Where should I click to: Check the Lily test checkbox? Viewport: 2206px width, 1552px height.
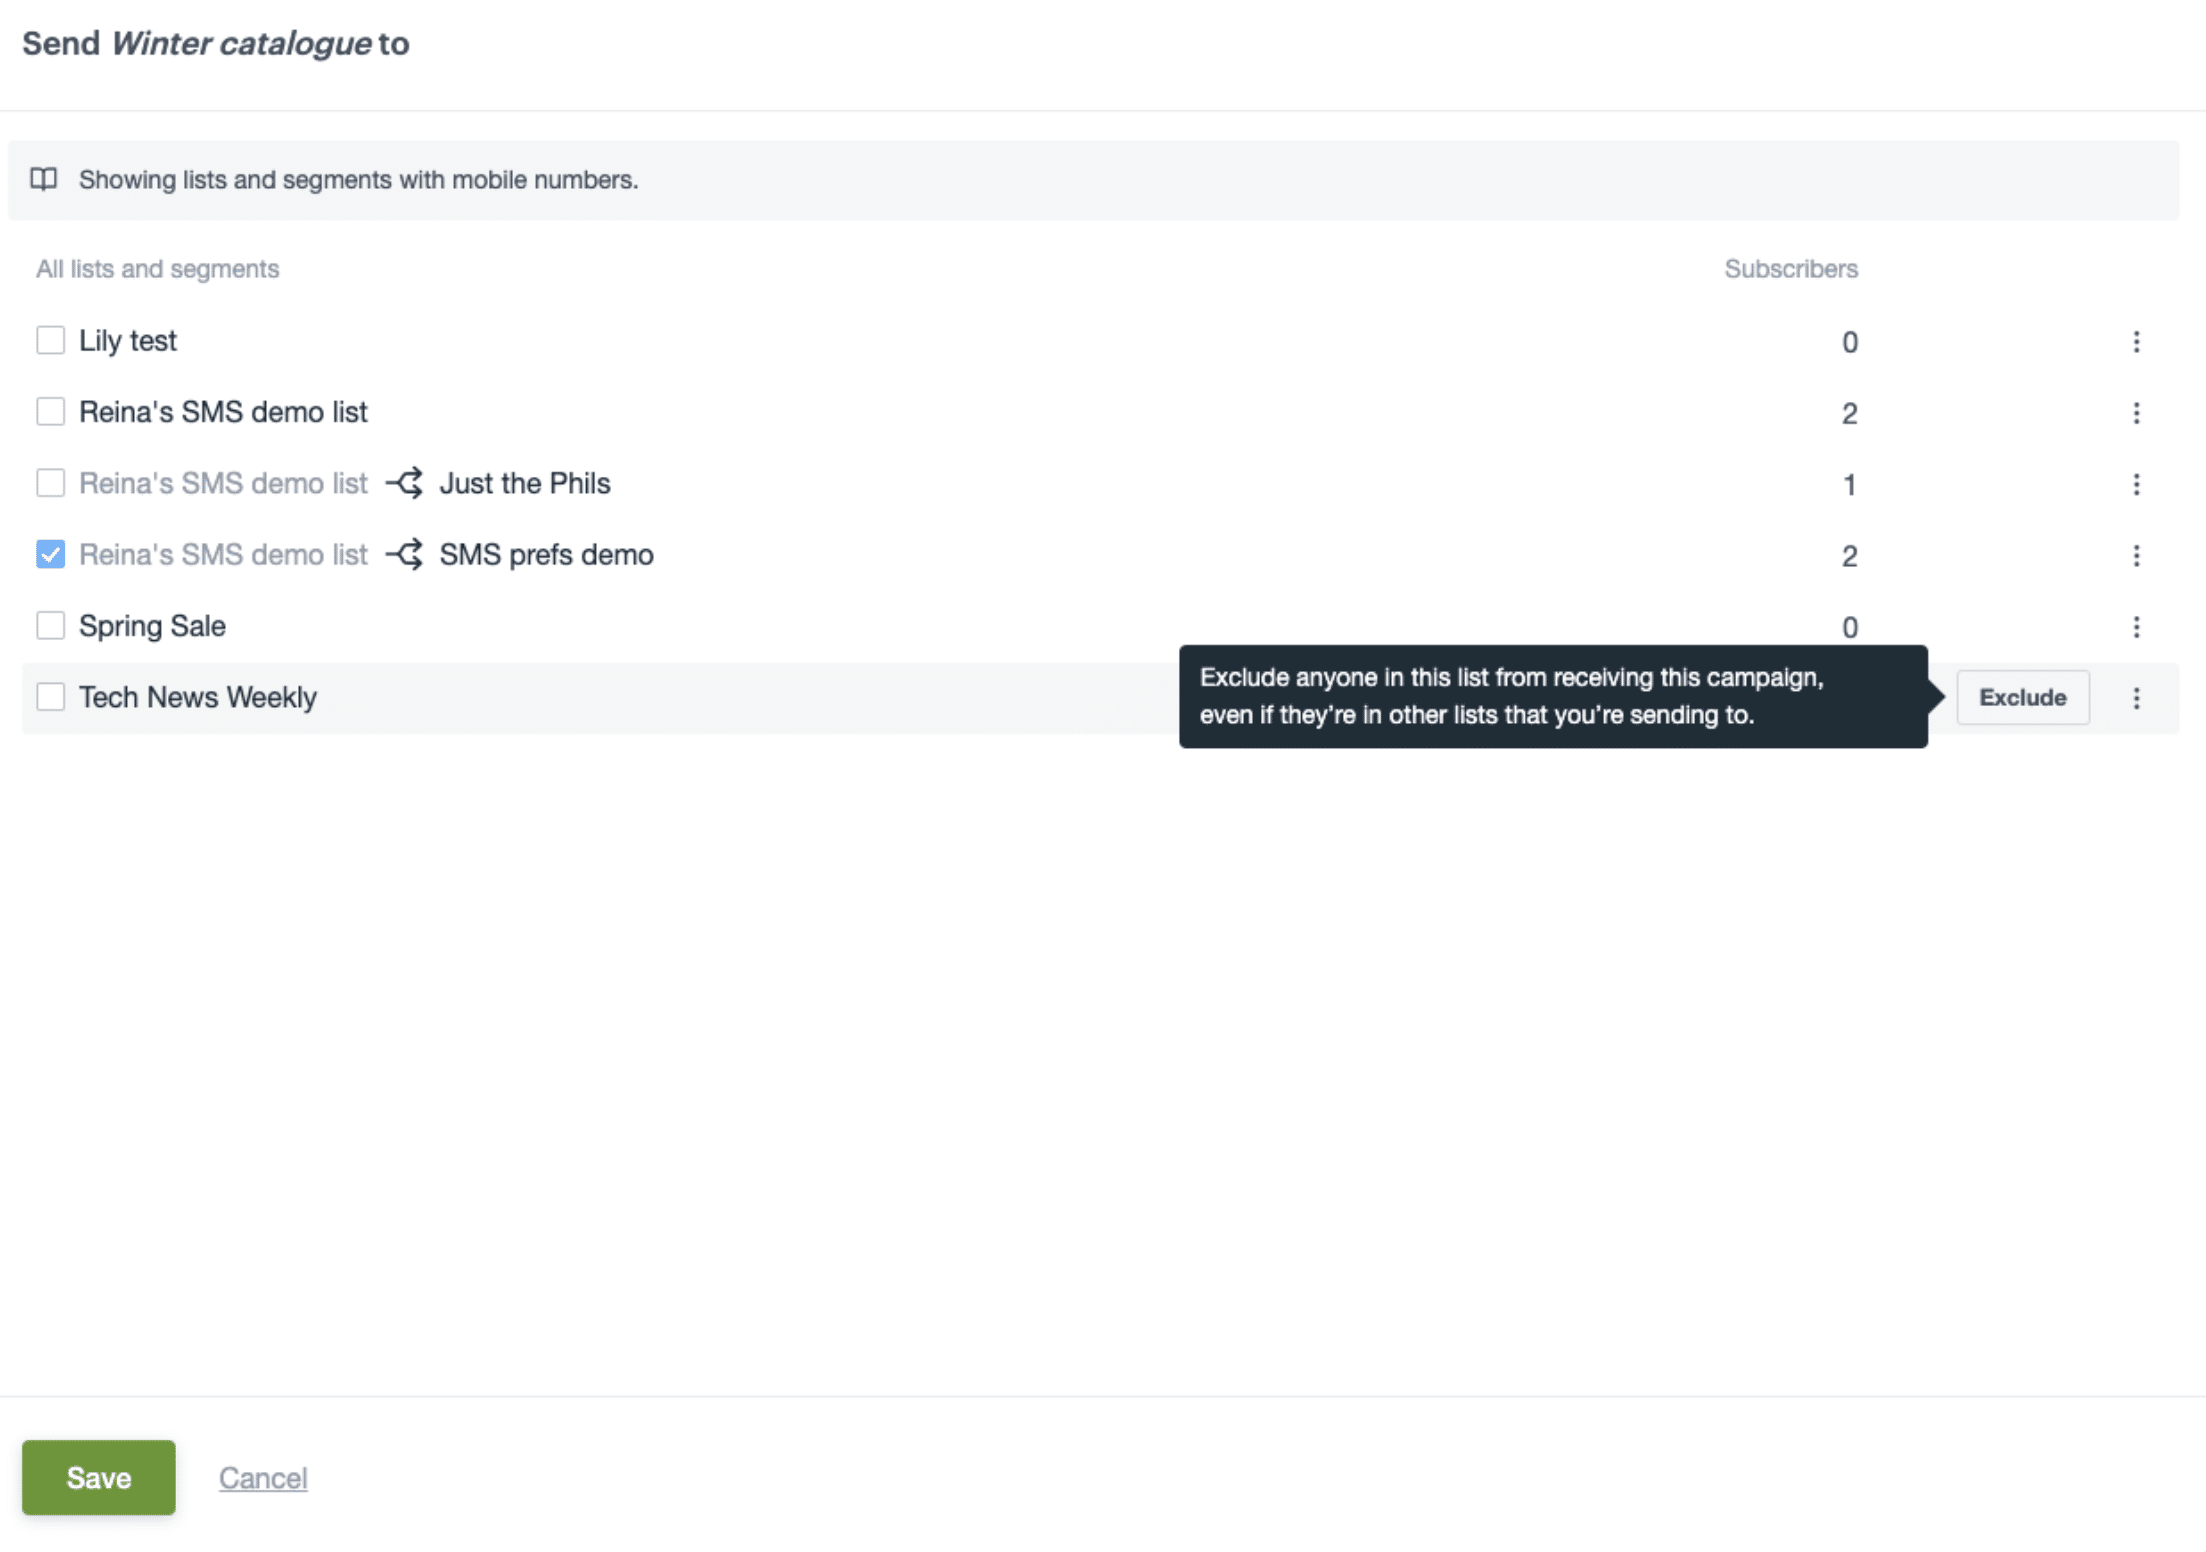coord(50,340)
